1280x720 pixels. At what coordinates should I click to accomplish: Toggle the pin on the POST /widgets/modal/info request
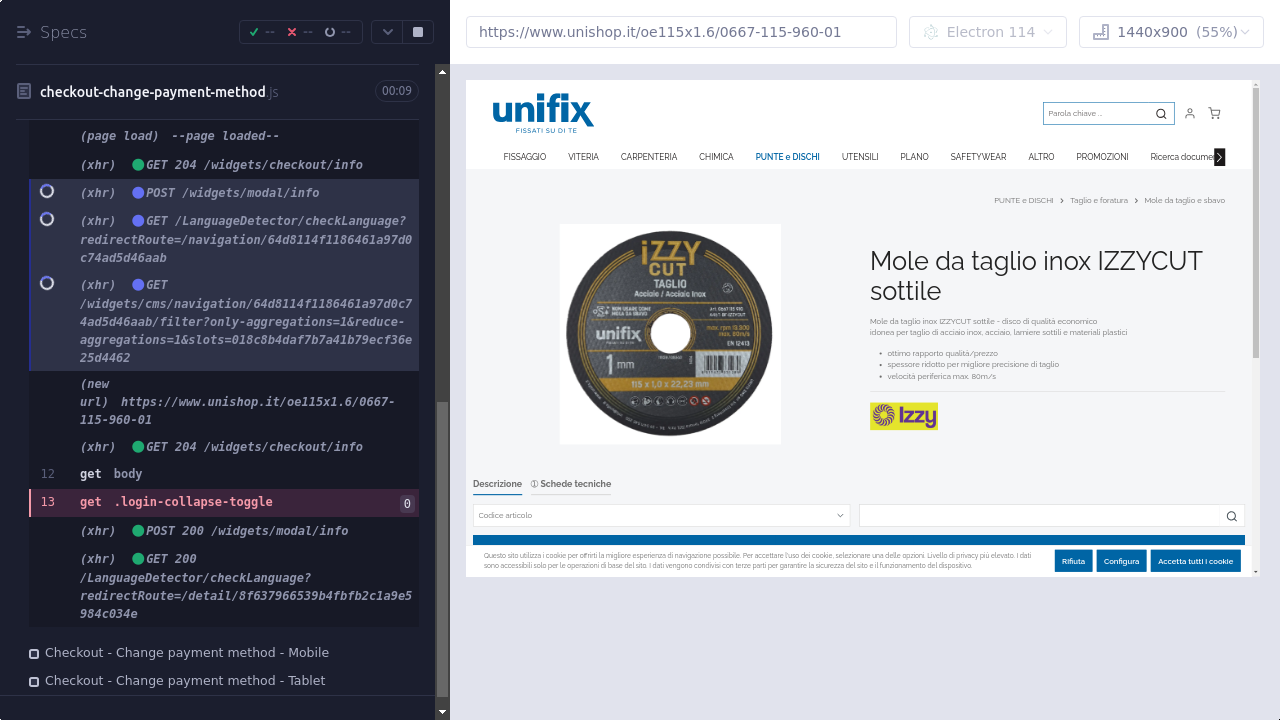tap(47, 191)
